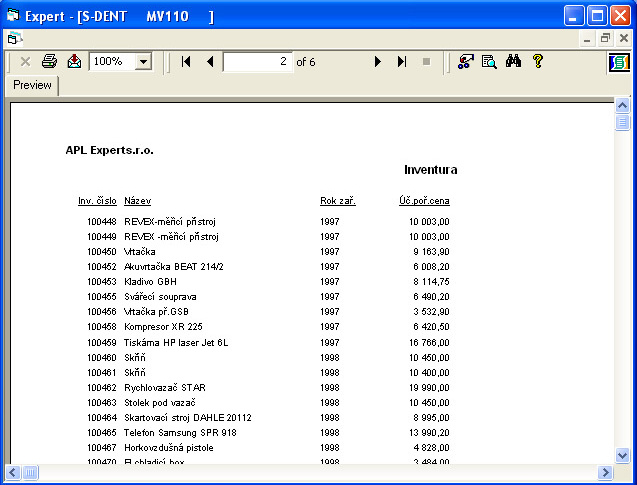Open the zoom level 100% dropdown
This screenshot has width=637, height=485.
142,62
